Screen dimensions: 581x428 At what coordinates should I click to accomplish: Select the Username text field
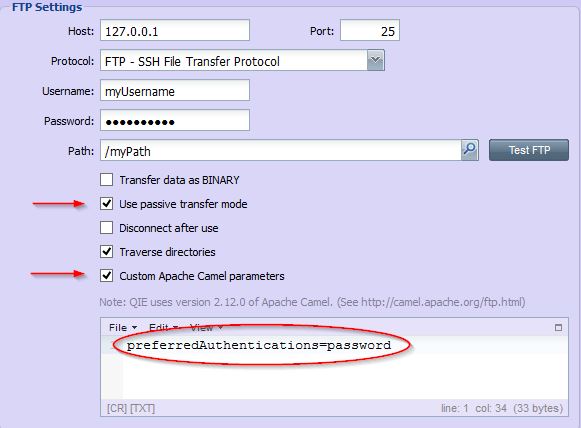(175, 90)
